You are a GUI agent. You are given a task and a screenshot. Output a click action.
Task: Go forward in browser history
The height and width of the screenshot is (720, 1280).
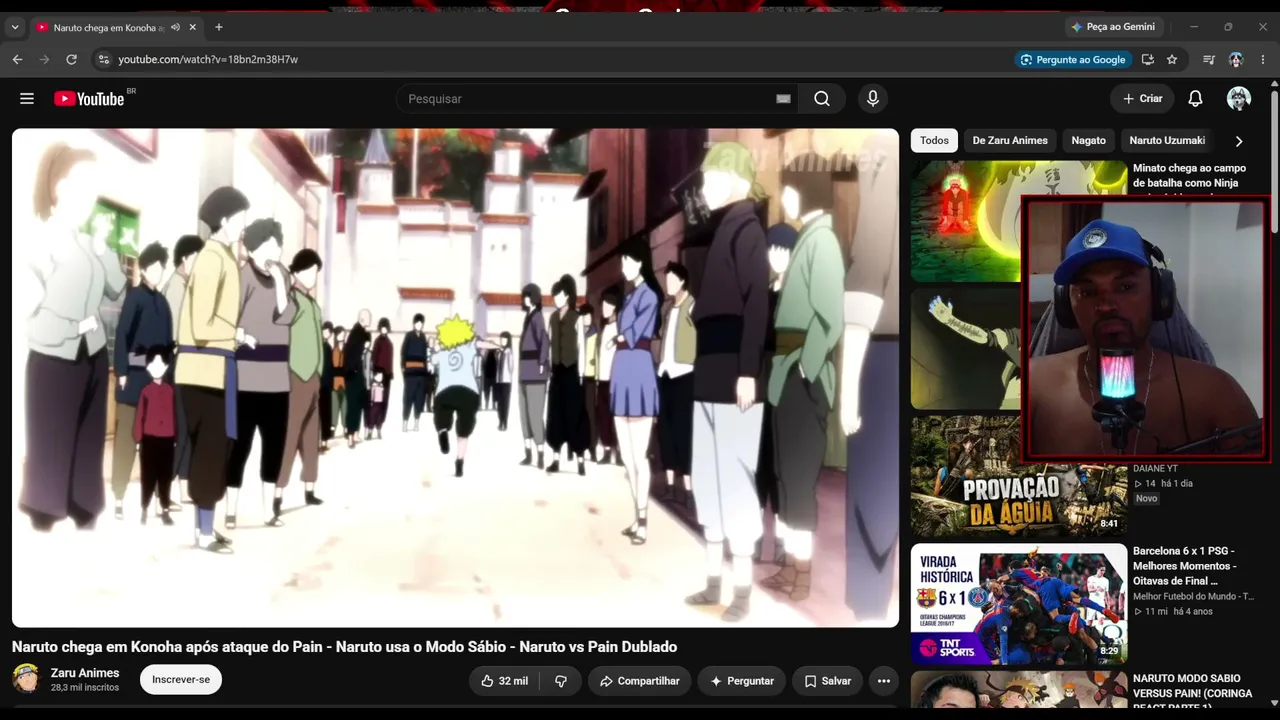pos(44,60)
